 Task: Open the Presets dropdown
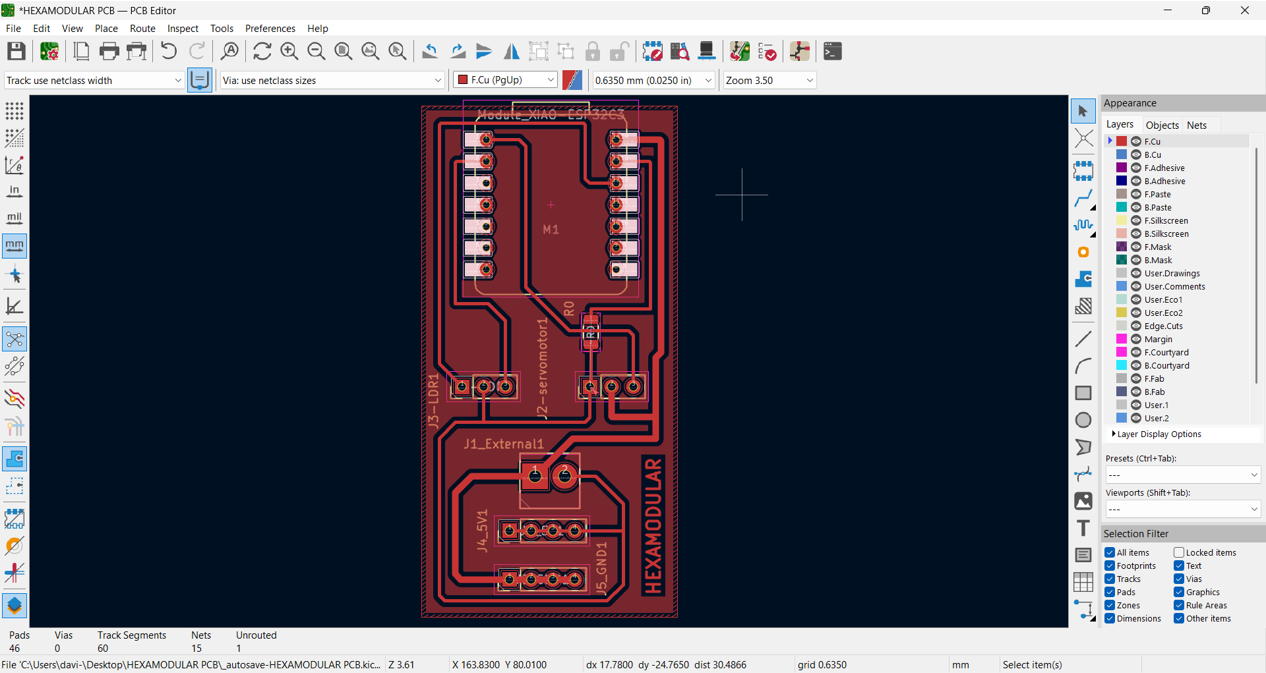pyautogui.click(x=1182, y=475)
